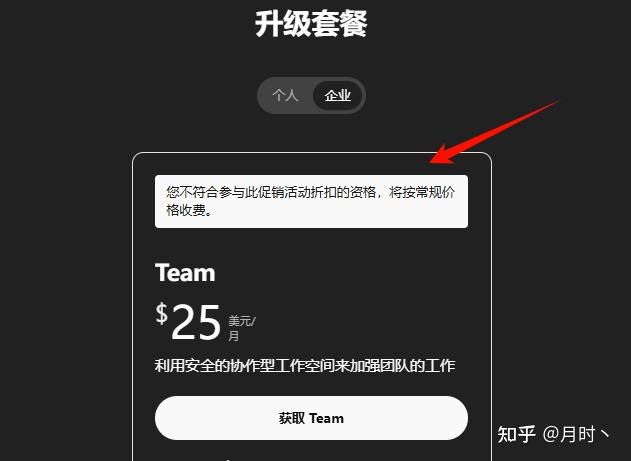Screen dimensions: 631x461
Task: Click the red arrow head annotation
Action: [443, 155]
